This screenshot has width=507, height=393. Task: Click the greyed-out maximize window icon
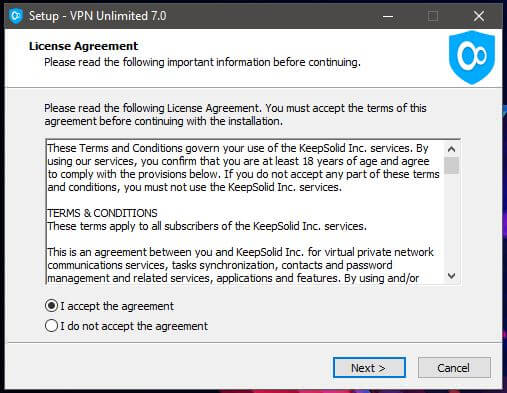(433, 16)
